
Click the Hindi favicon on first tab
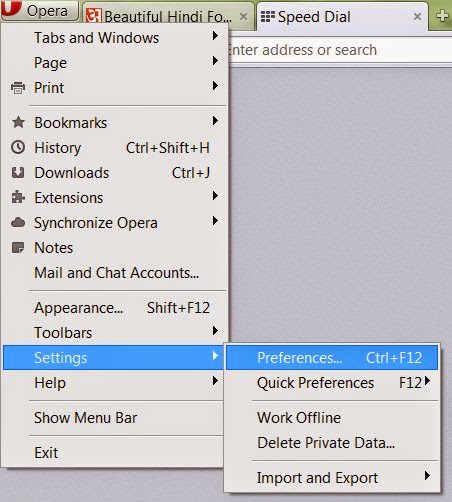93,16
